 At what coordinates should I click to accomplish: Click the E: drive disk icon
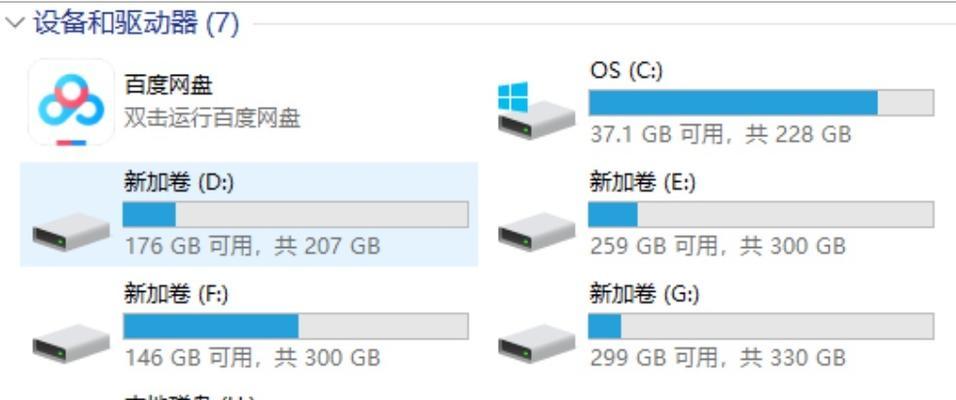[536, 231]
